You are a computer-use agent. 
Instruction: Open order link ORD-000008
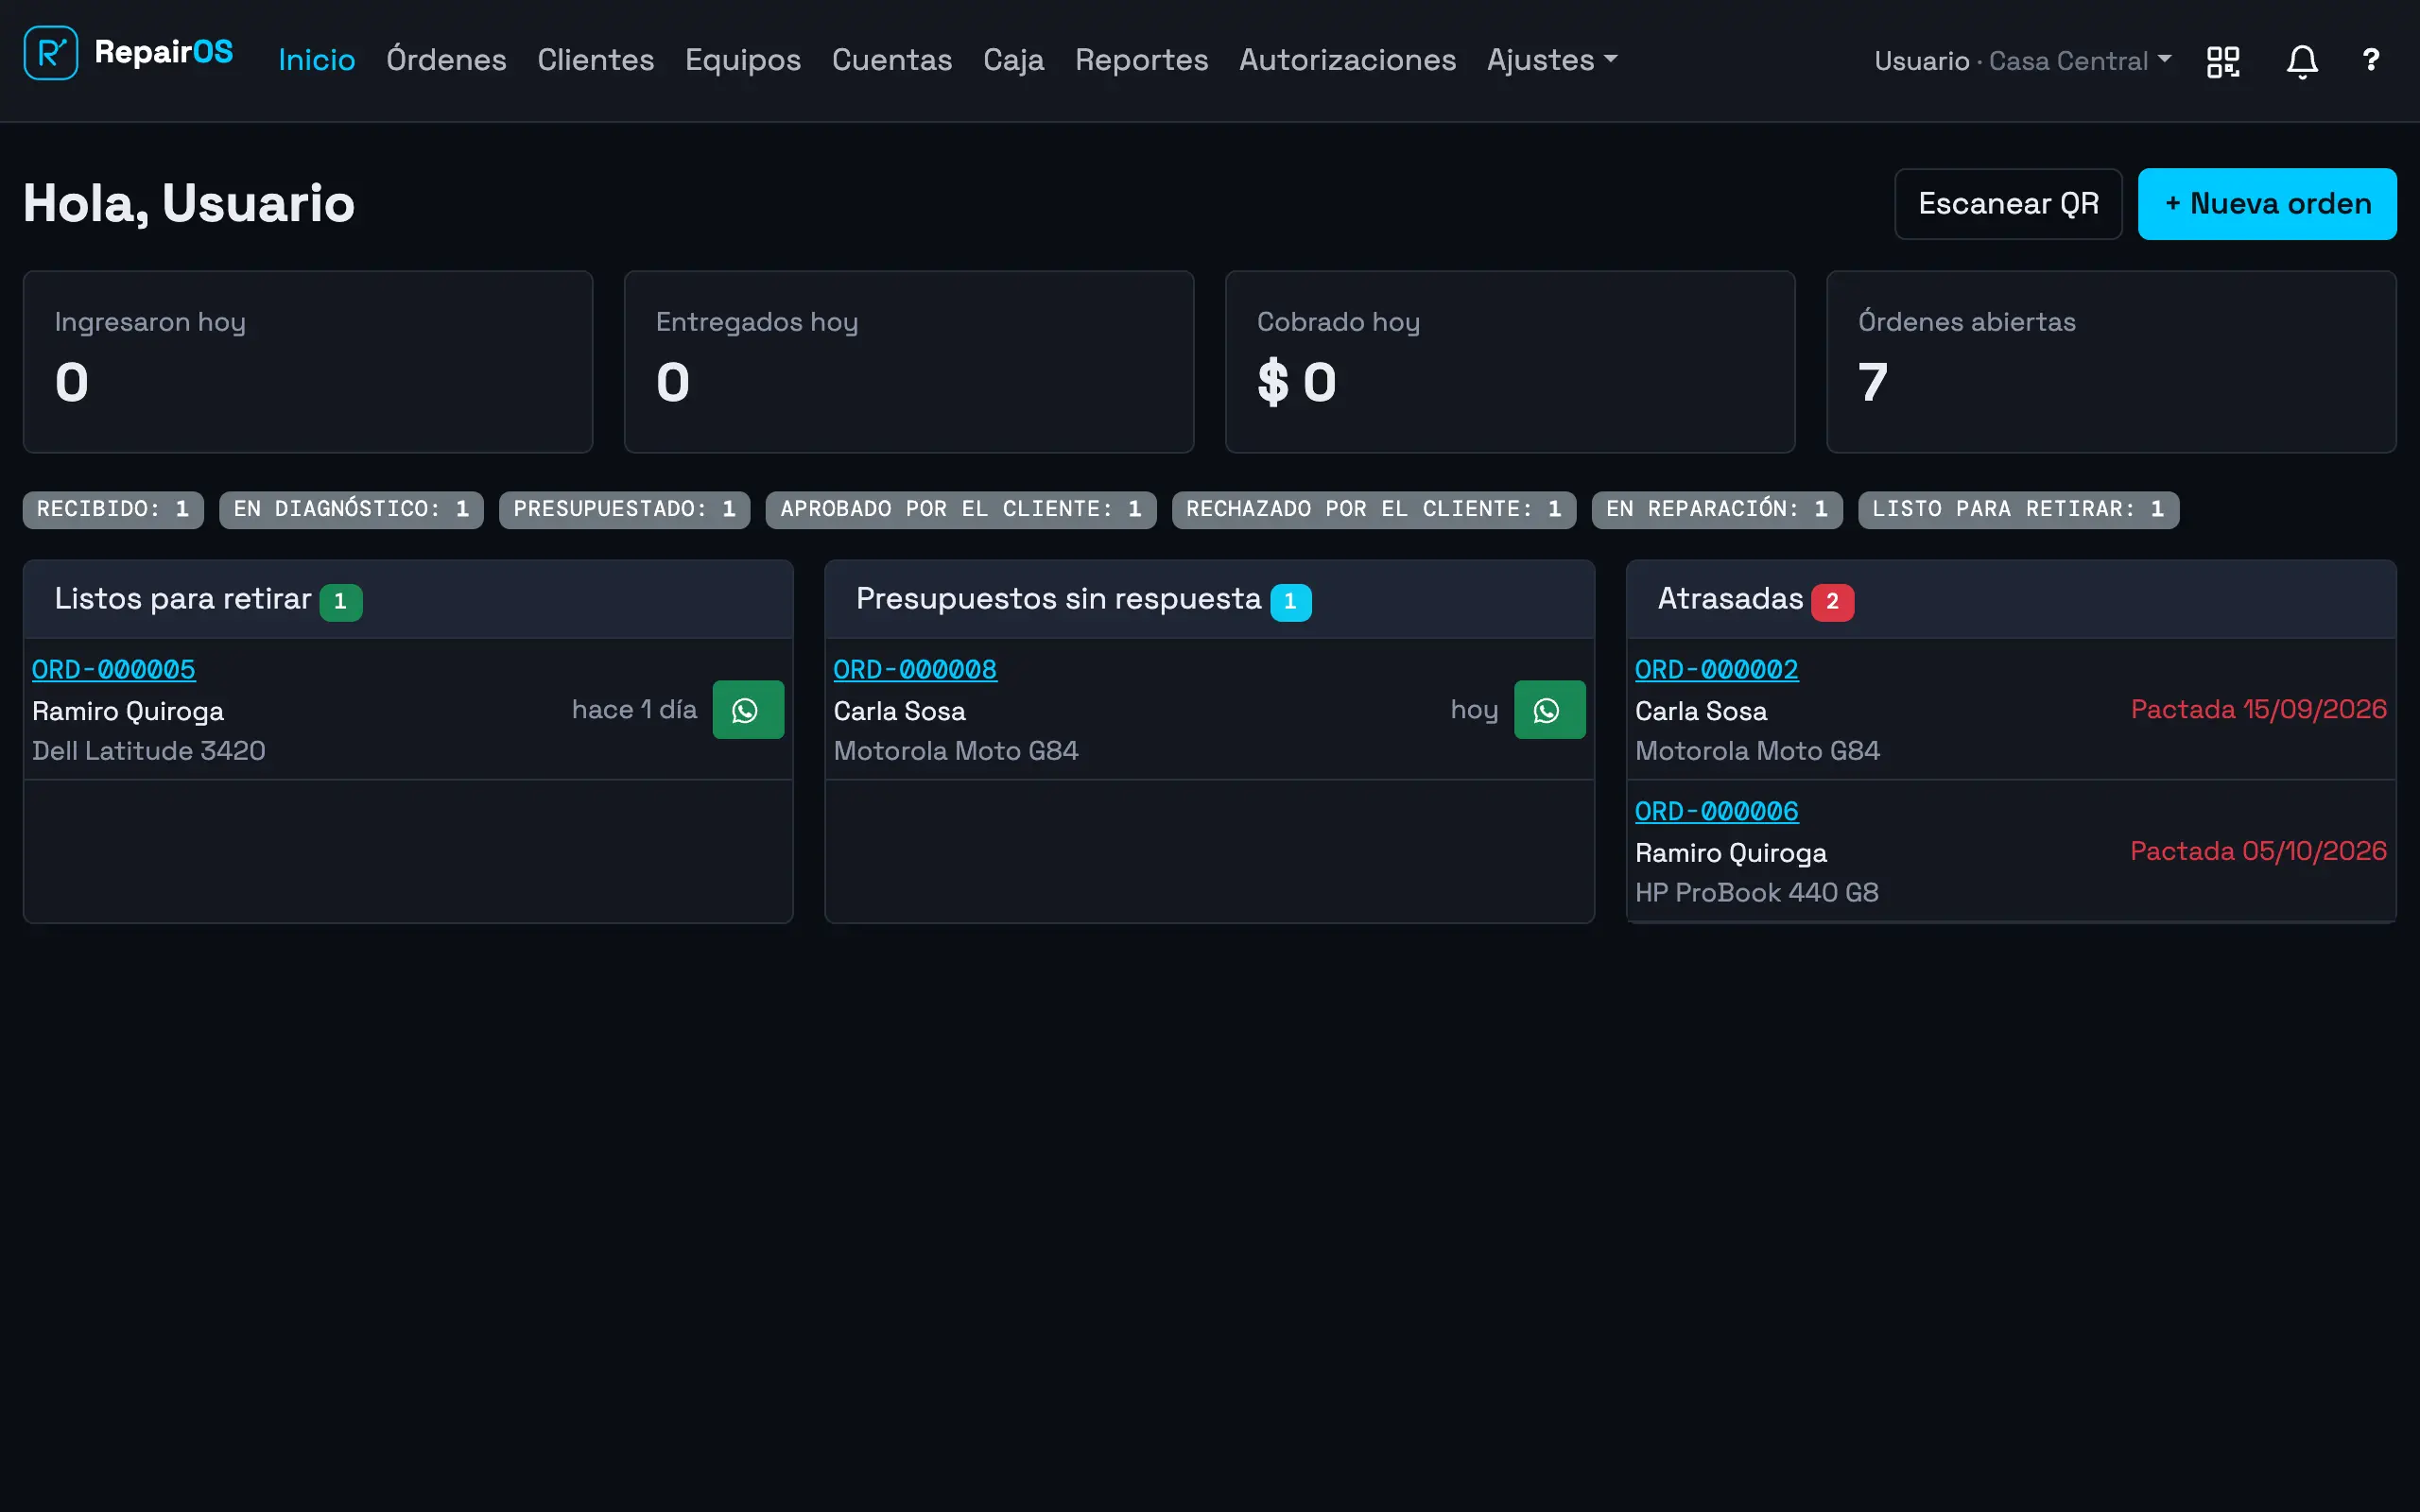915,670
